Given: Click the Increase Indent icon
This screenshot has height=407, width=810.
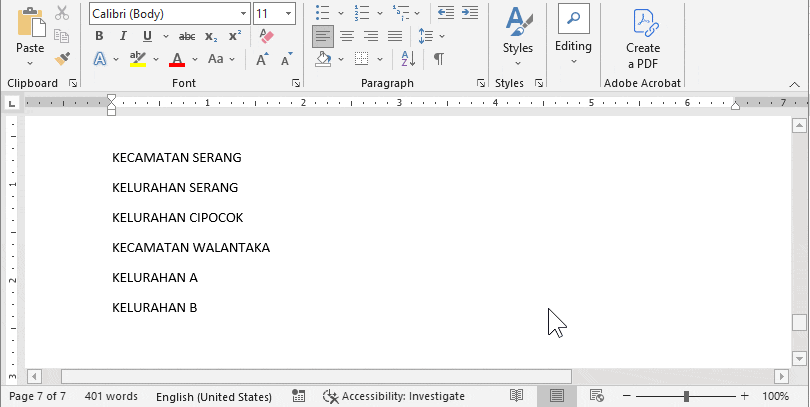Looking at the screenshot, I should click(x=470, y=12).
